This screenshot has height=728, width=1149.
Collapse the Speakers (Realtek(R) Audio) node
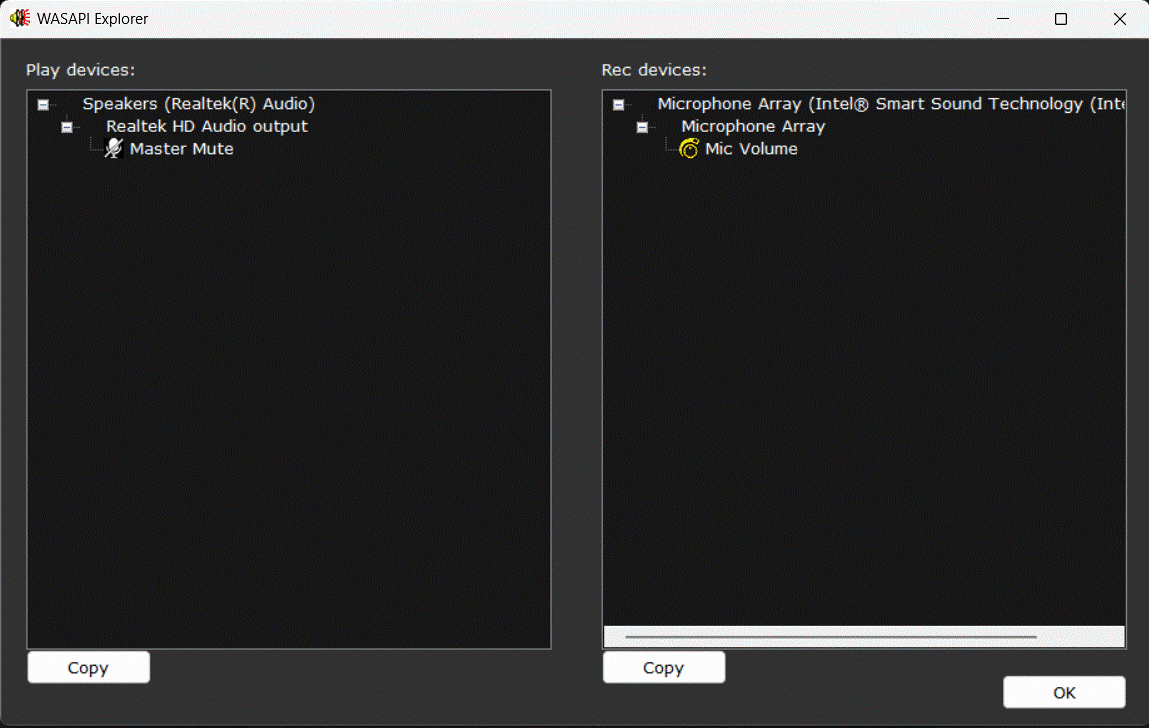(43, 104)
